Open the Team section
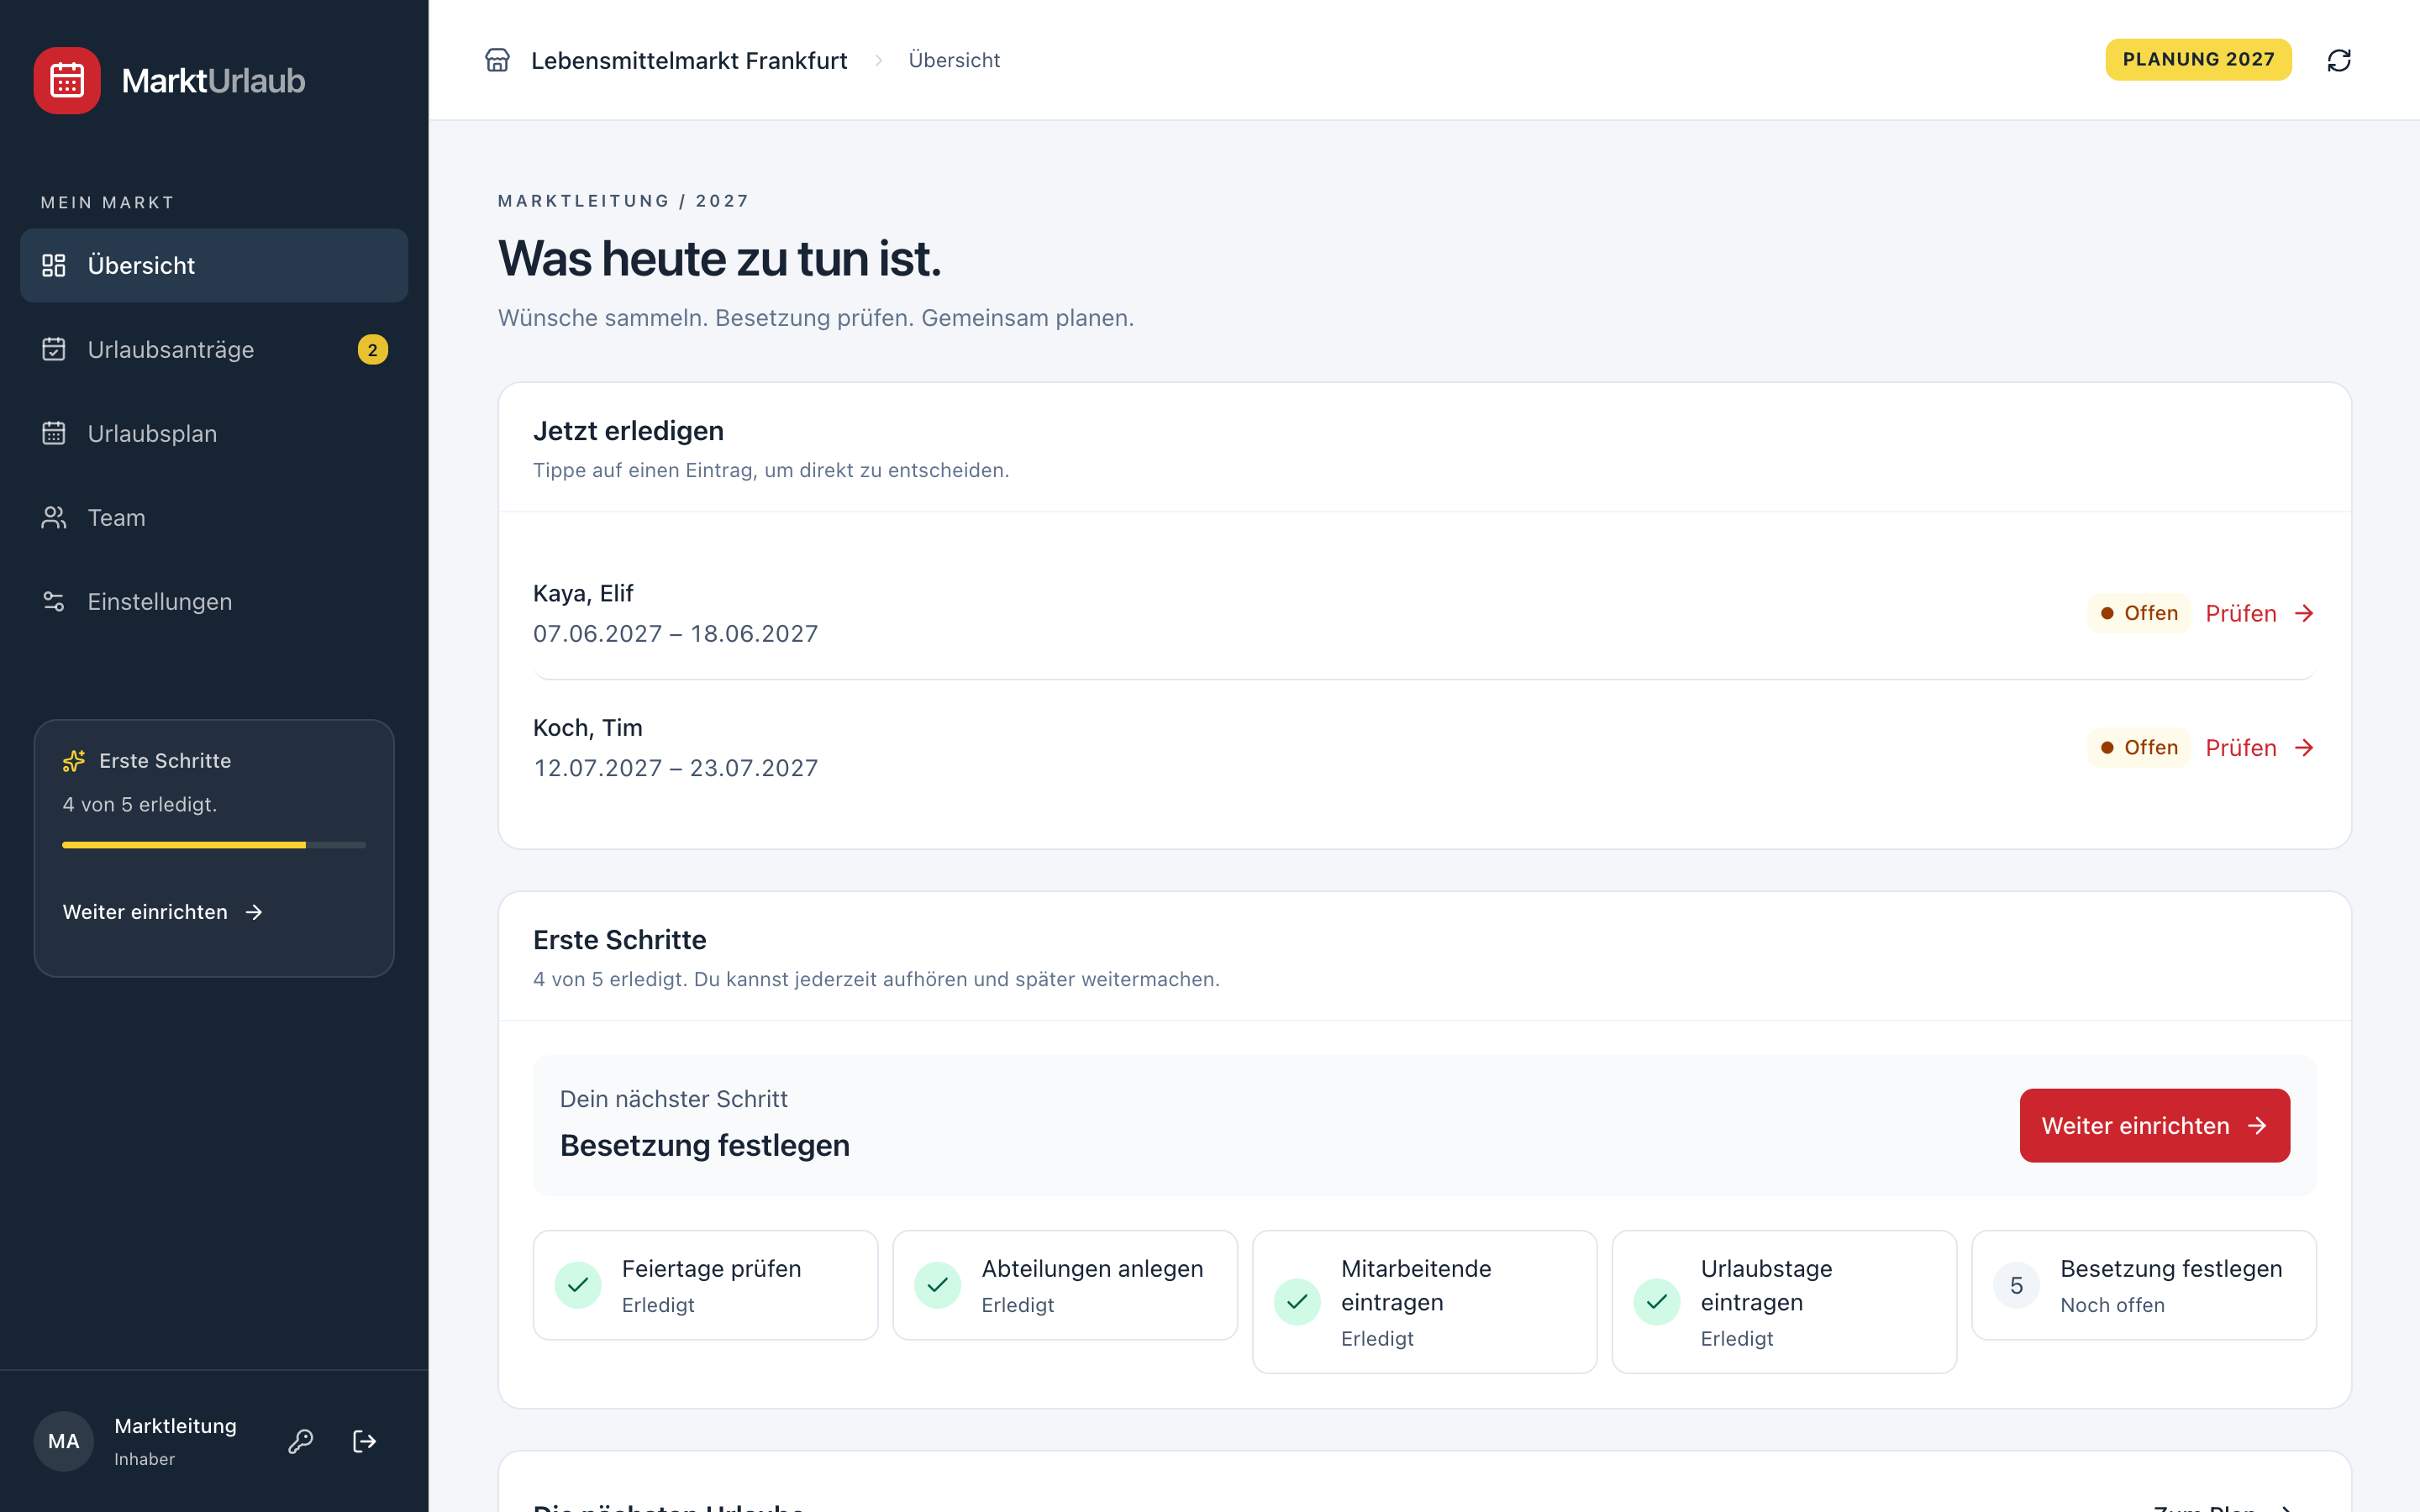Screen dimensions: 2420x1512 (214, 517)
